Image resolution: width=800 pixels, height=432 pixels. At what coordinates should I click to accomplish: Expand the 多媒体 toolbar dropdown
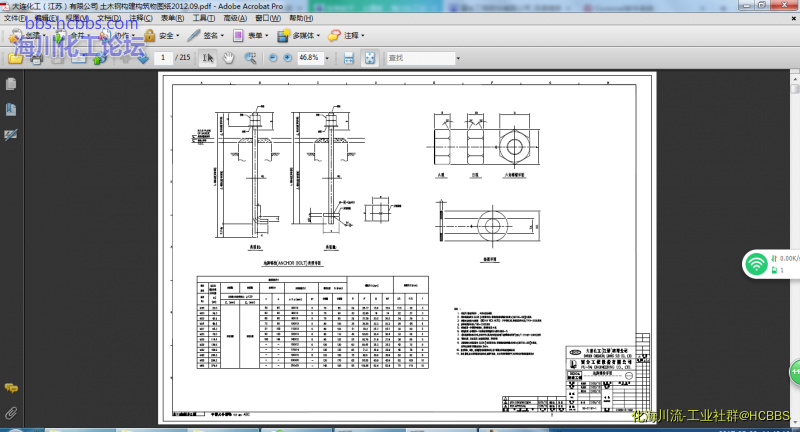pos(318,36)
